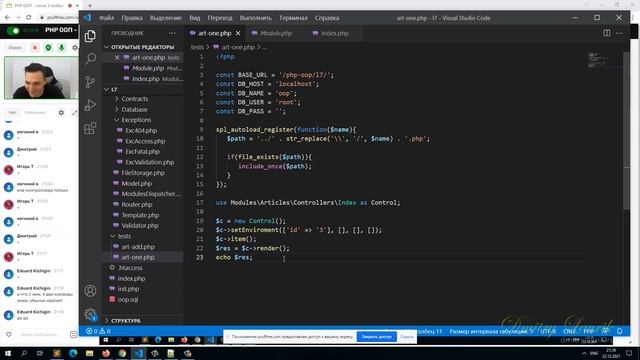Image resolution: width=640 pixels, height=360 pixels.
Task: Launch Firefox from the taskbar
Action: point(106,353)
